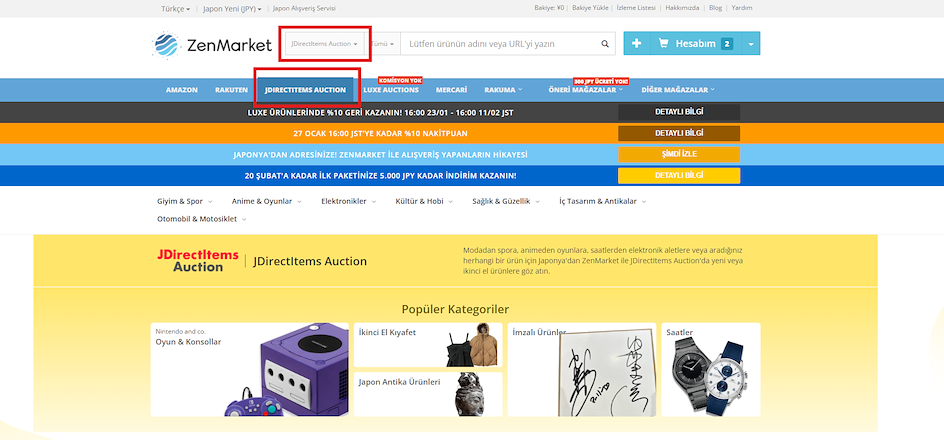
Task: Click Detaylı Bilgi on the 5.000 JPY banner
Action: 679,176
